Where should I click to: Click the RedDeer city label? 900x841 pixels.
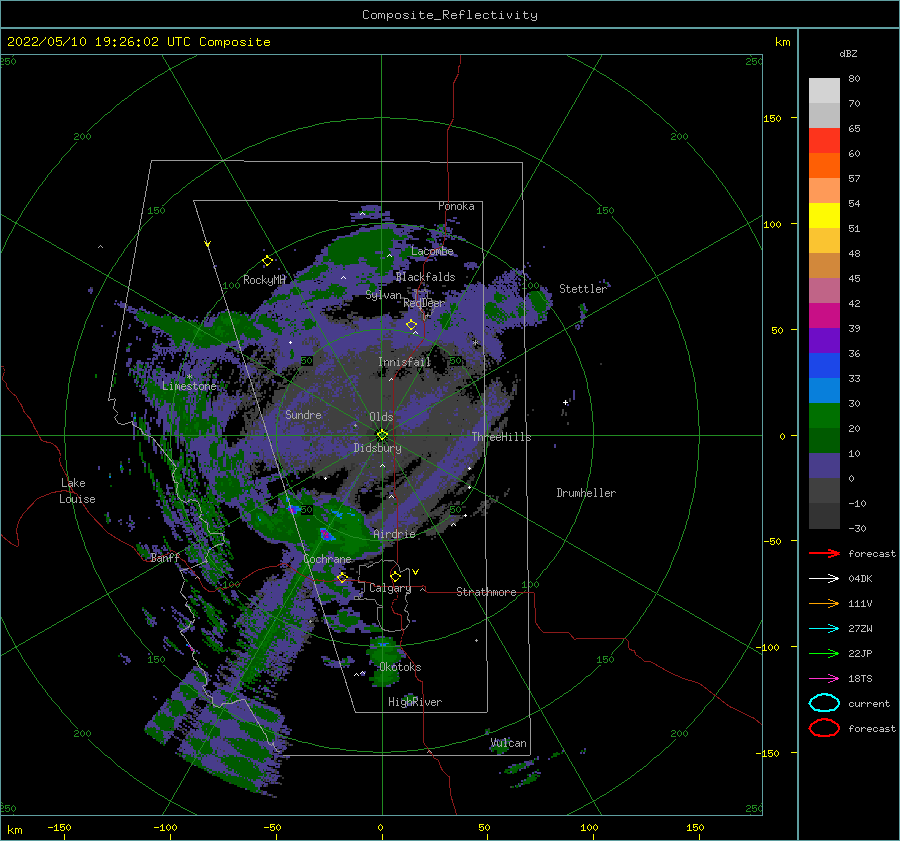pos(424,303)
